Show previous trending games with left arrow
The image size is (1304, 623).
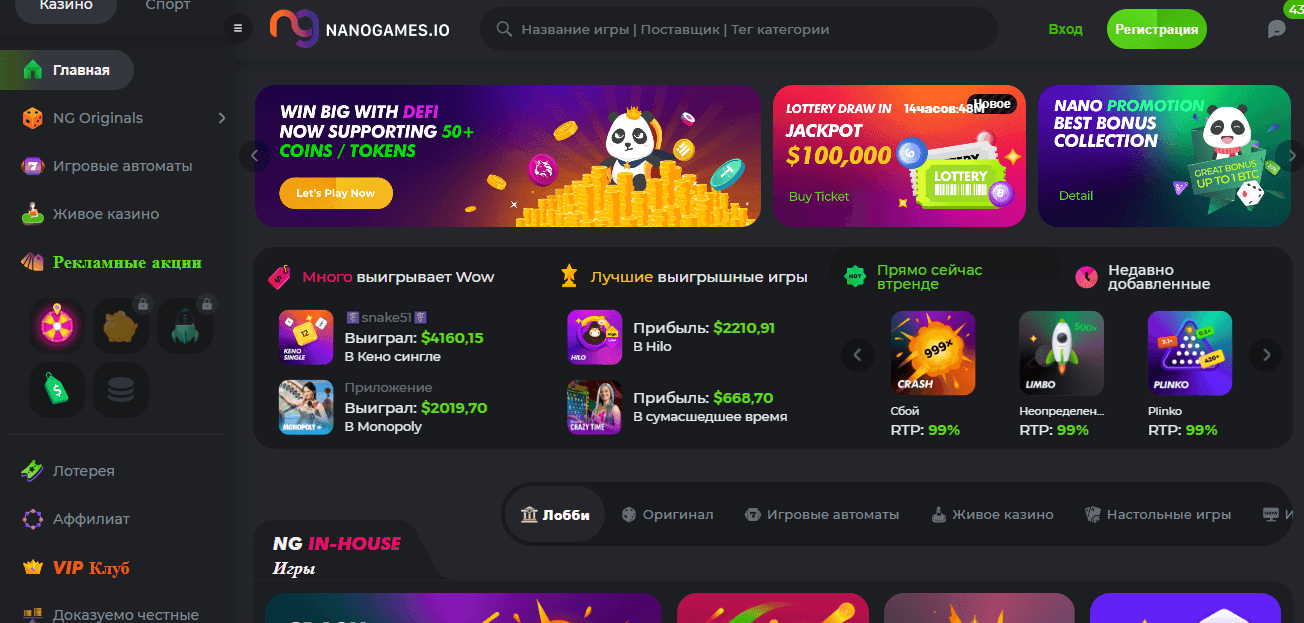coord(857,354)
